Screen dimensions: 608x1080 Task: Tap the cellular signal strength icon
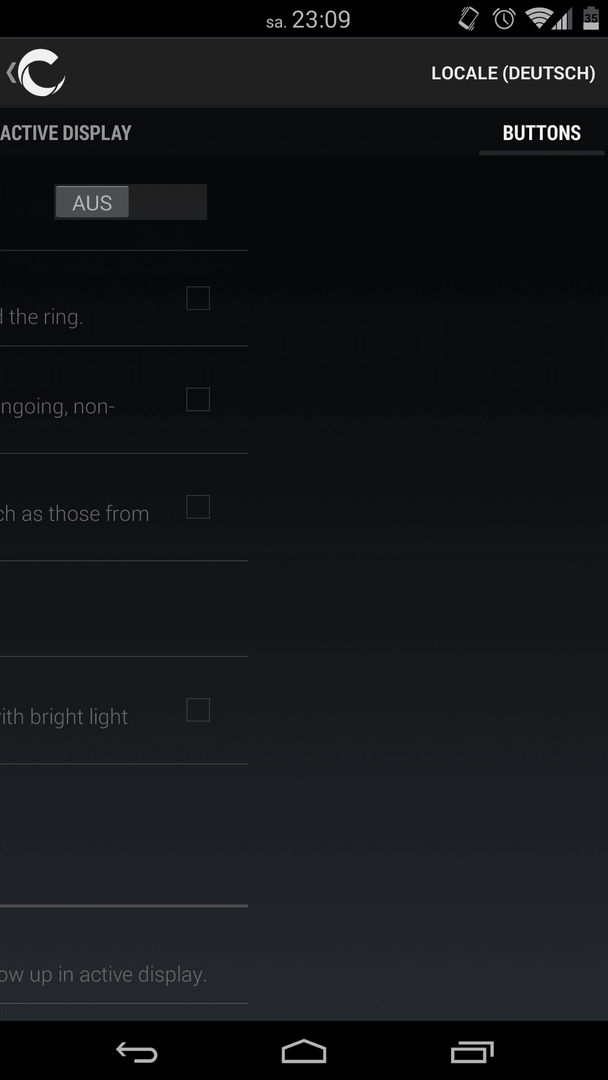coord(563,19)
